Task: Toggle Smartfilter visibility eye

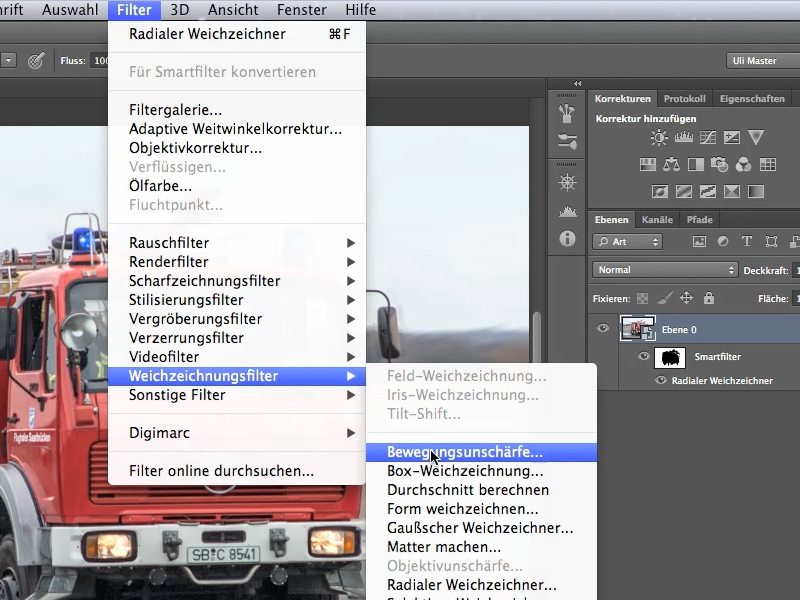Action: coord(644,356)
